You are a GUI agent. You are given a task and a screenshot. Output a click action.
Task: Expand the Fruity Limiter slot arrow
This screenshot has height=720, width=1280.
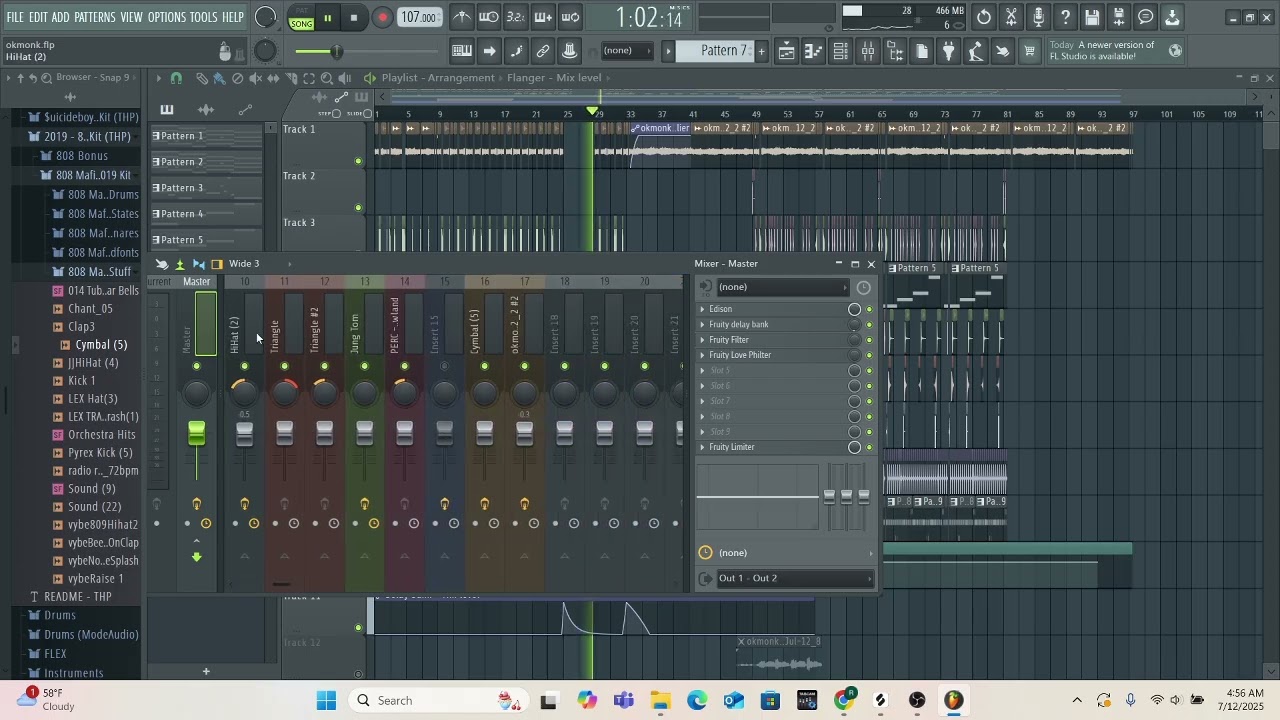tap(702, 447)
